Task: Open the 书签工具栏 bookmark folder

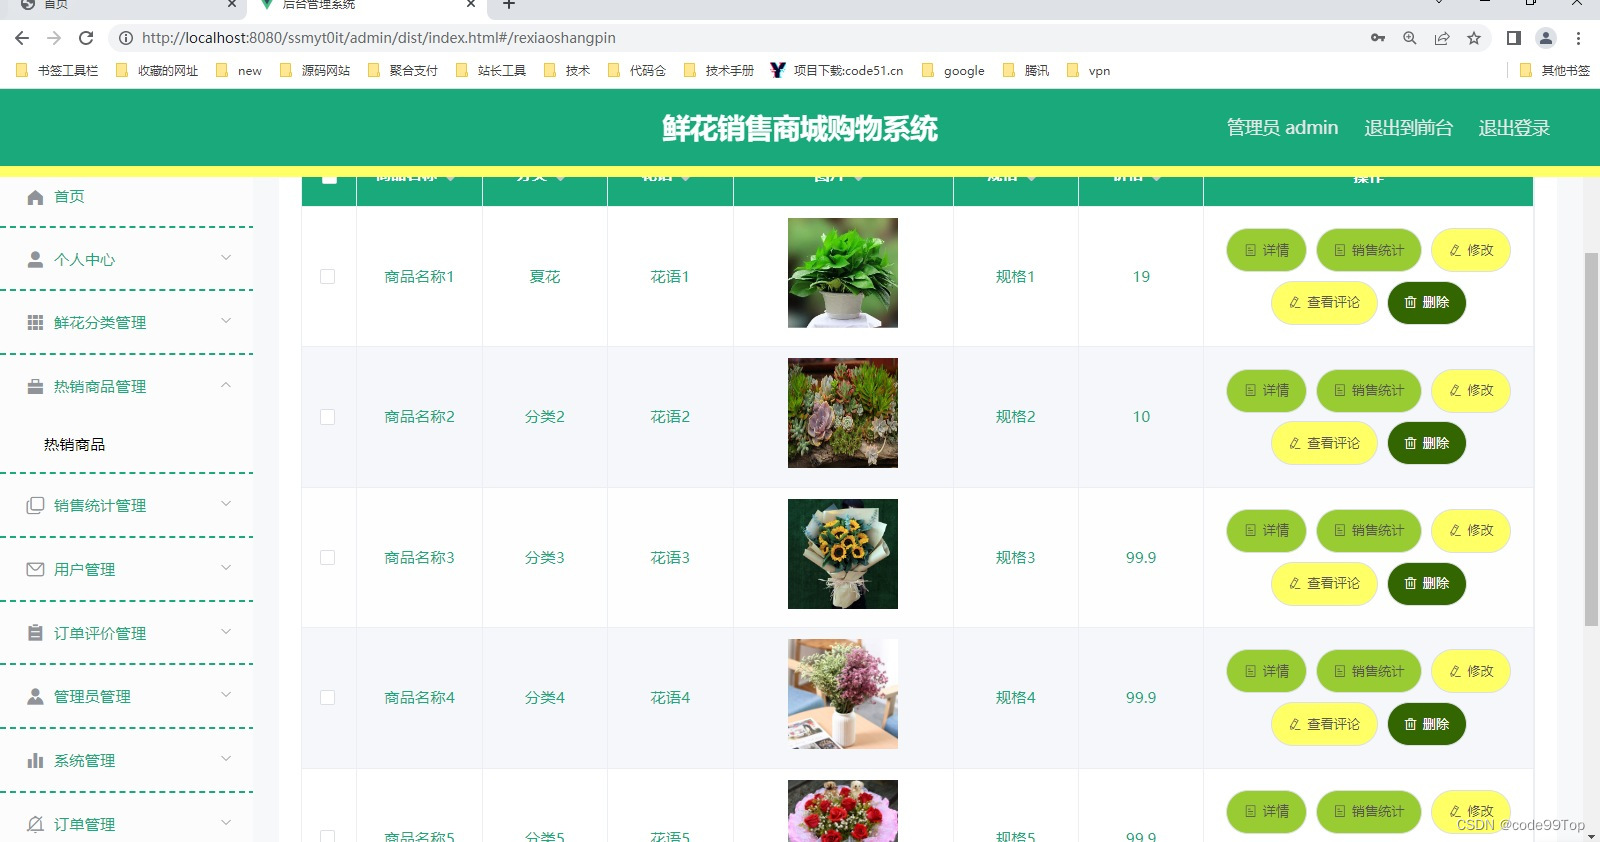Action: click(58, 70)
